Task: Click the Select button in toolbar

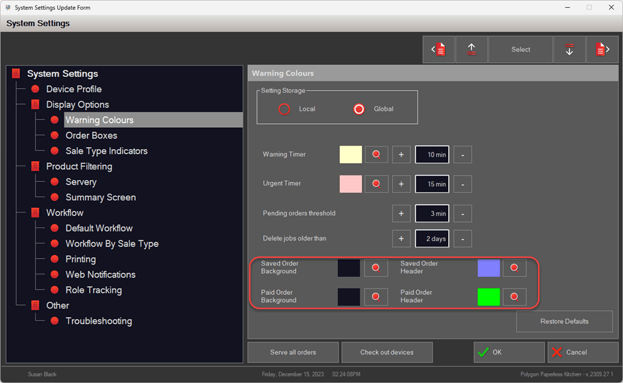Action: click(x=520, y=49)
